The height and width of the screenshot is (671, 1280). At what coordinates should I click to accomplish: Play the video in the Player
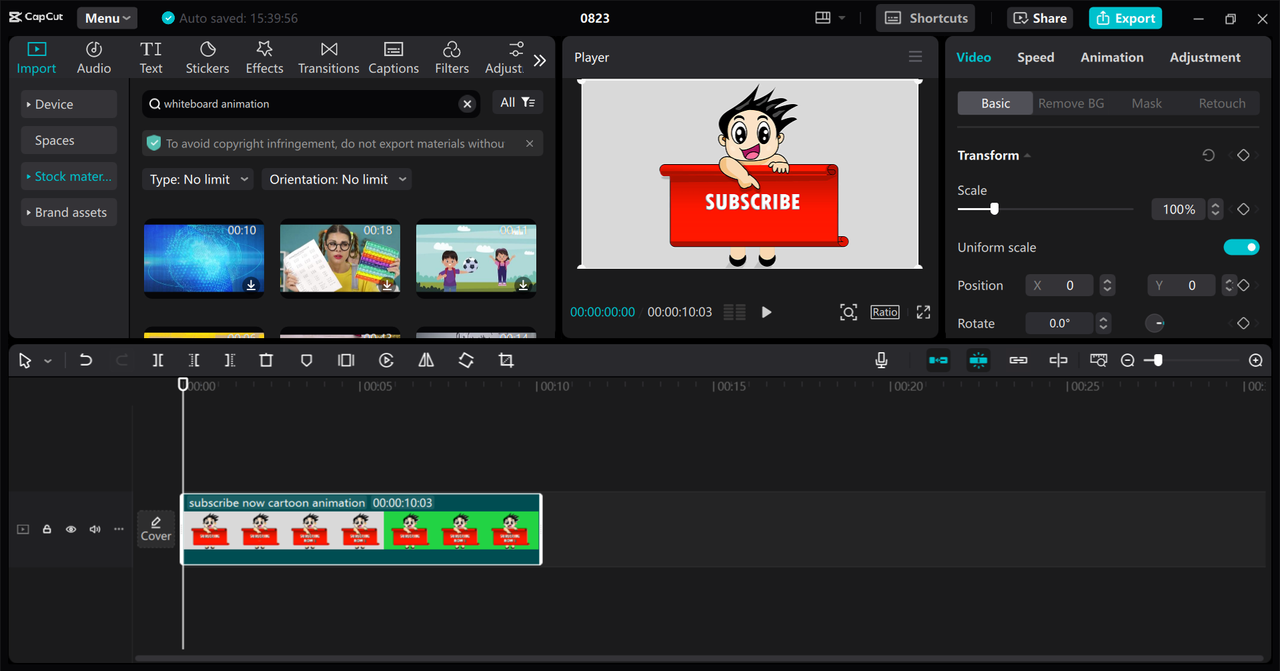coord(766,312)
